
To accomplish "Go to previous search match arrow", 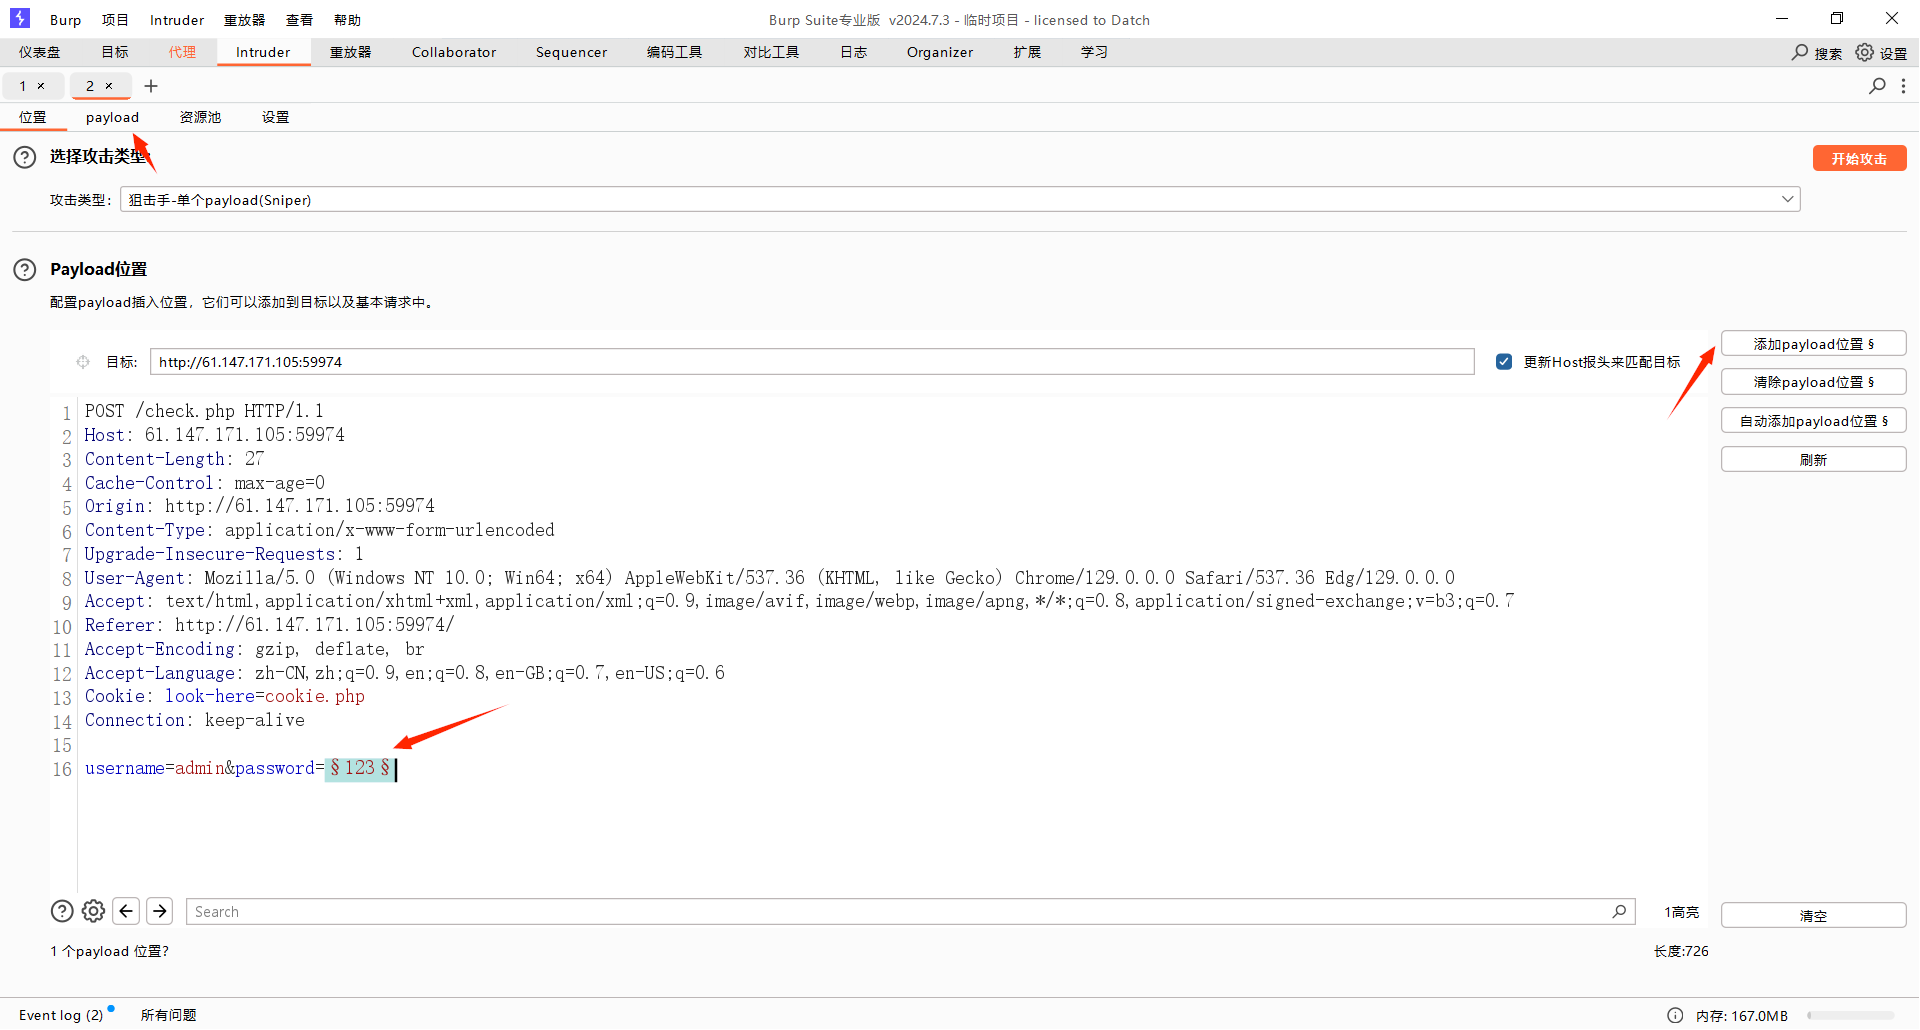I will click(126, 911).
